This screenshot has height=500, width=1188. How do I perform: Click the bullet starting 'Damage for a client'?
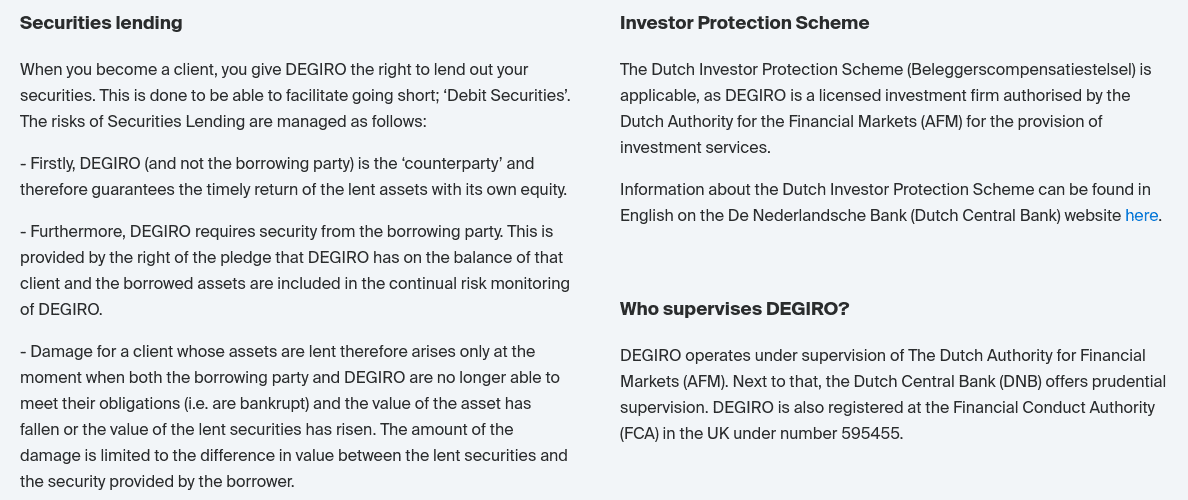[294, 417]
